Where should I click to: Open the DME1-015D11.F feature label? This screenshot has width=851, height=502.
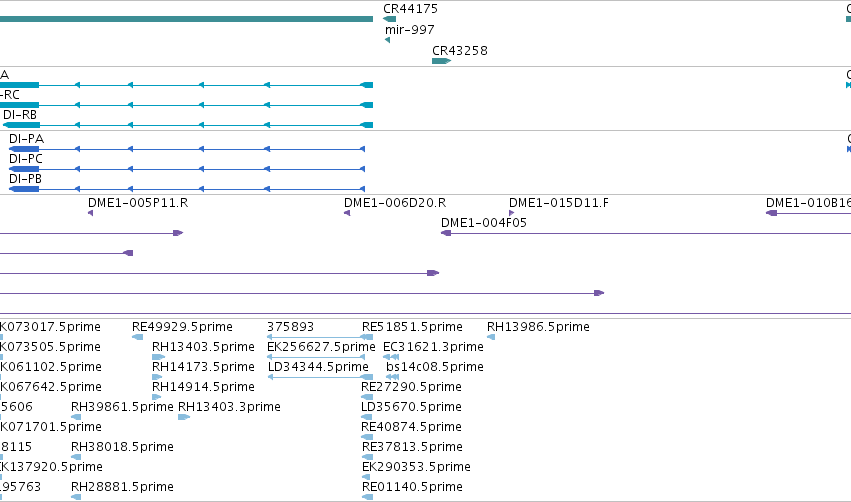pos(559,203)
